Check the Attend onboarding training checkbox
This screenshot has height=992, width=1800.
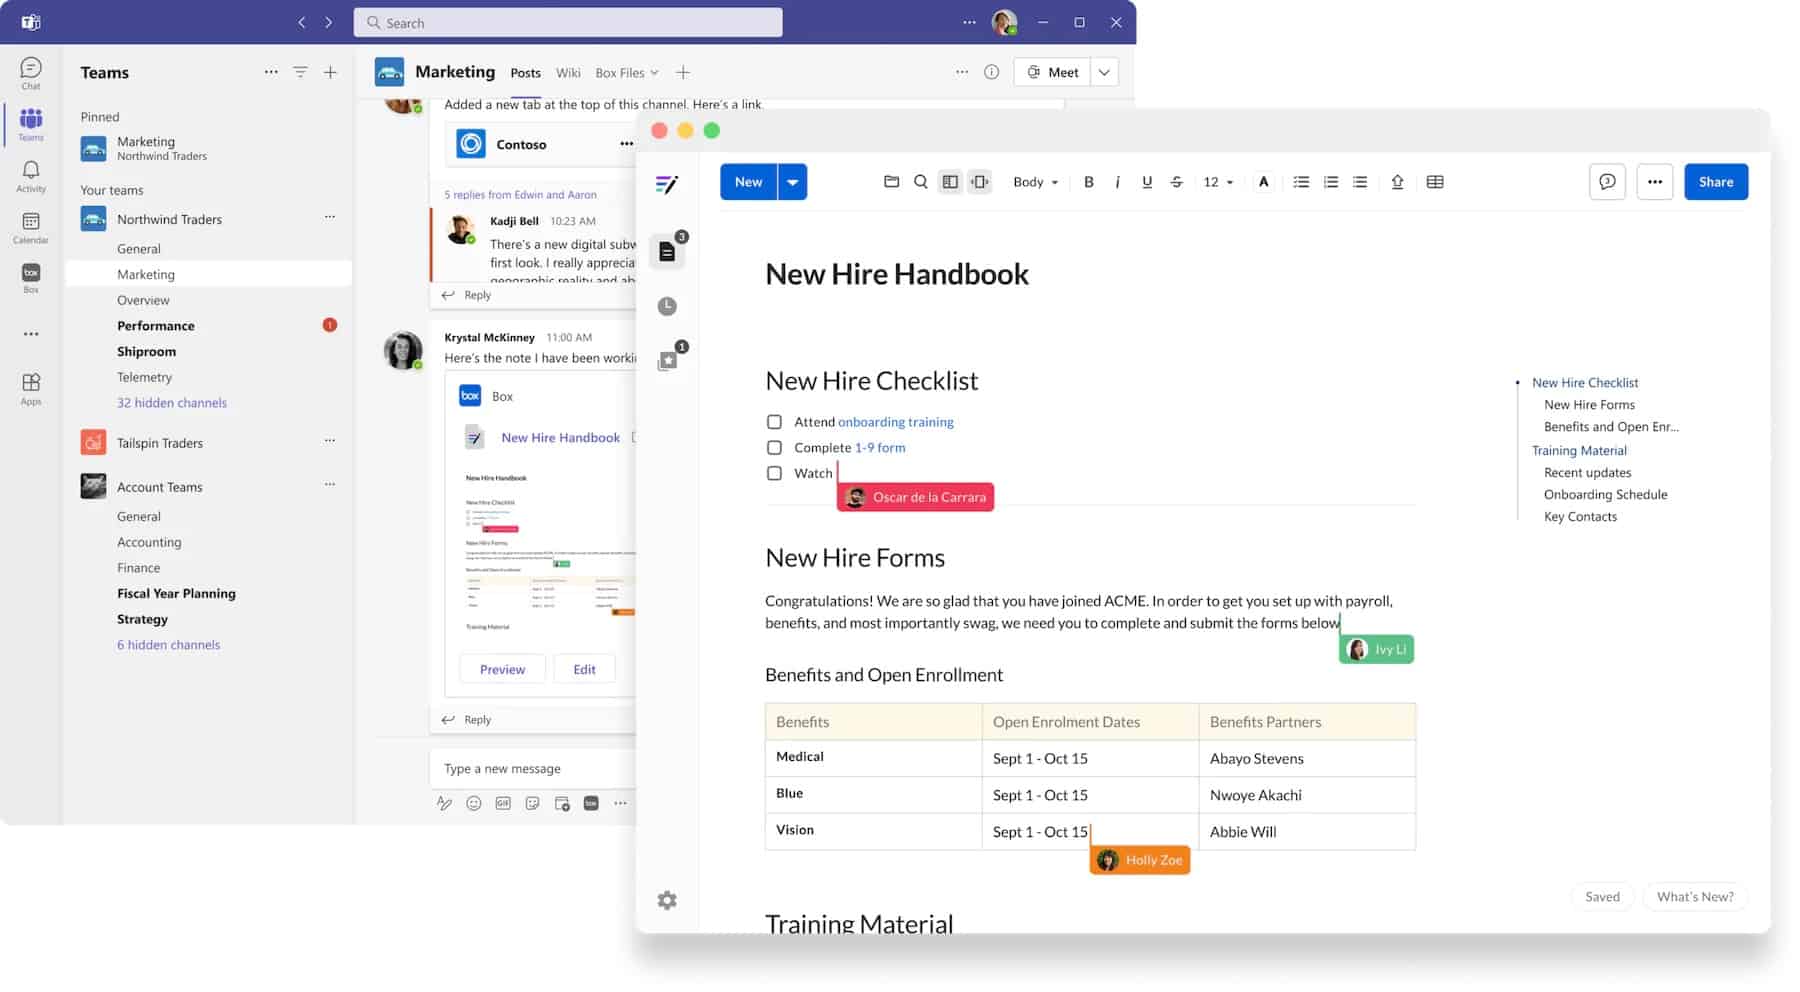(774, 422)
